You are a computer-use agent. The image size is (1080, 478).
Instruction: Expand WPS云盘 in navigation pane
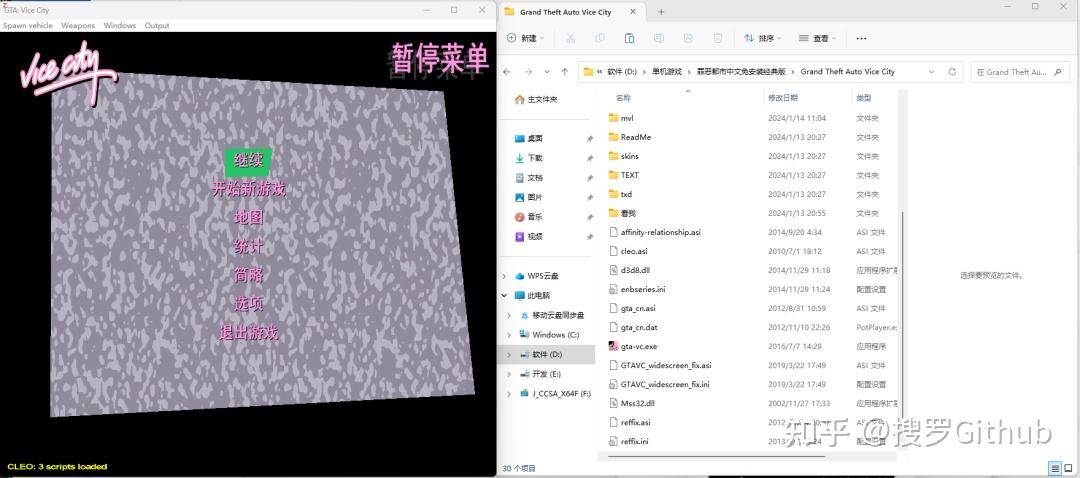click(x=505, y=276)
